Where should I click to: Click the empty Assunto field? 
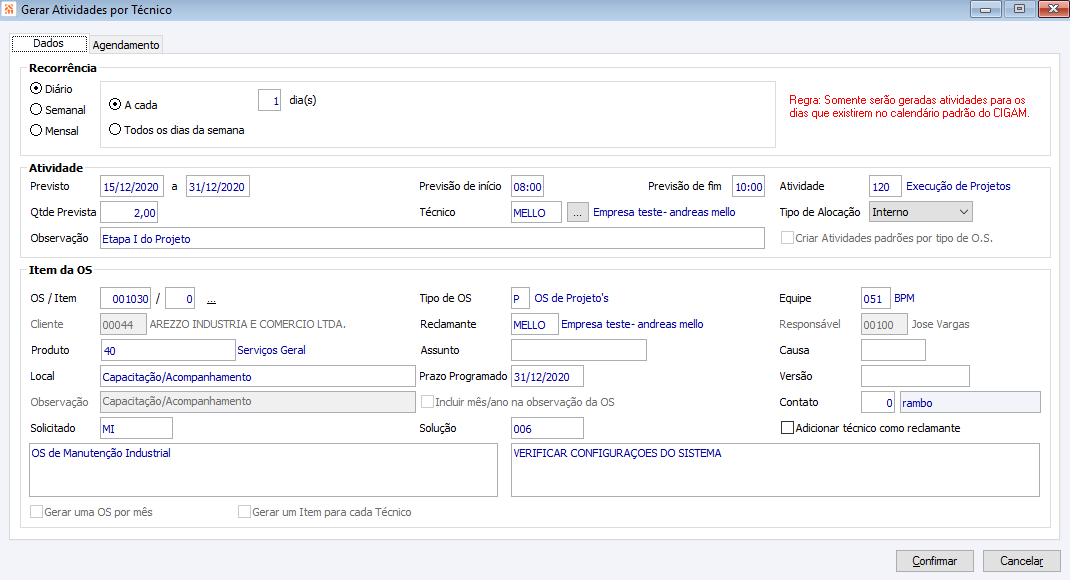[x=578, y=350]
